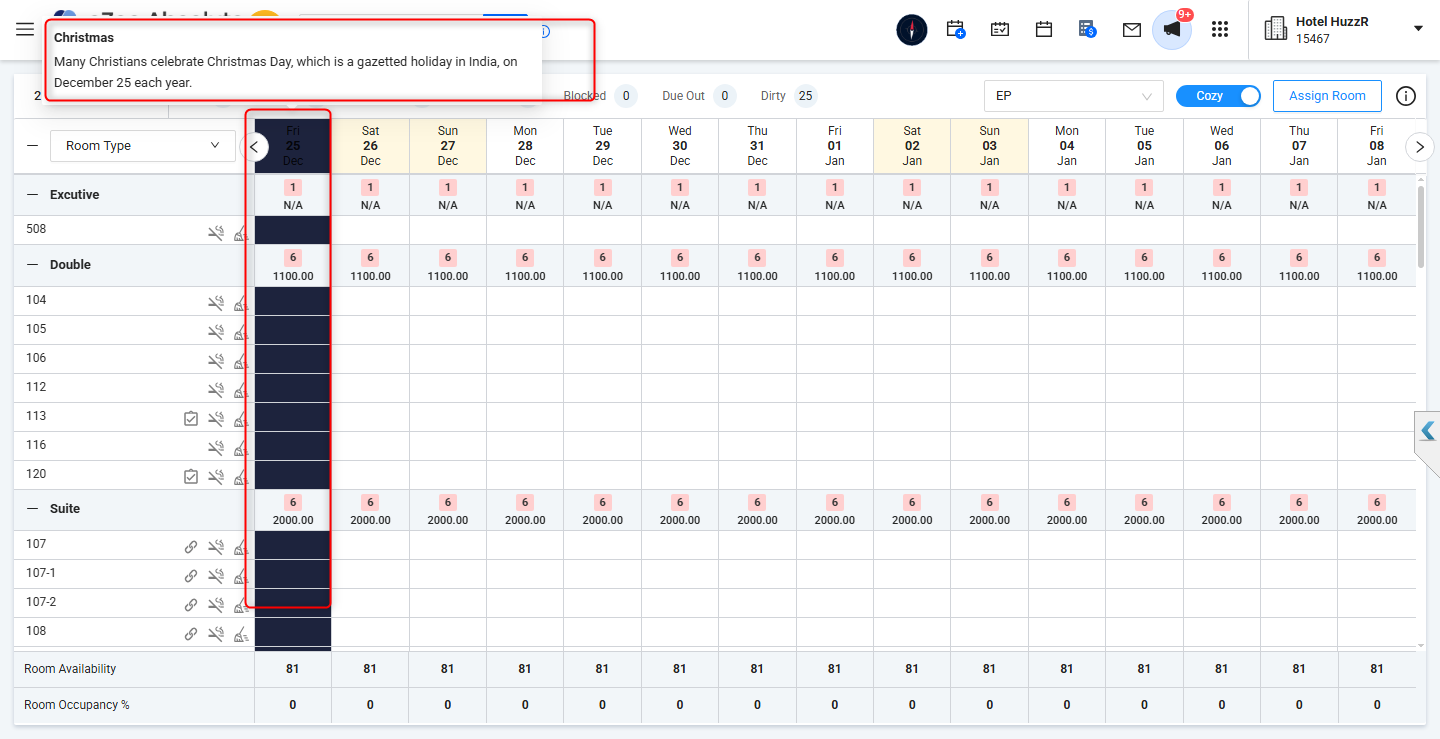Click the Assign Room button
This screenshot has width=1440, height=739.
pos(1327,96)
